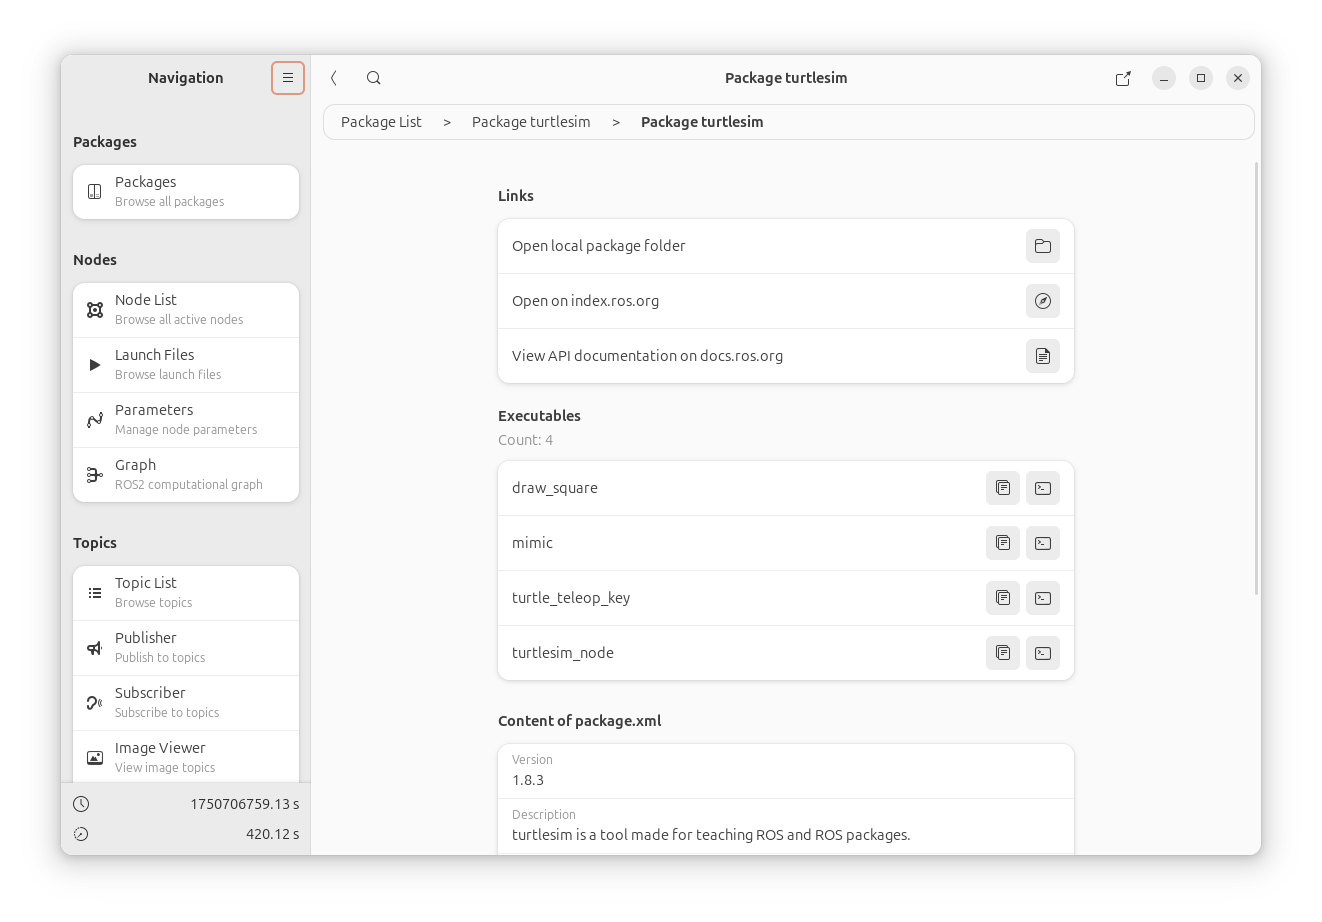Click the Executables Count: 4 label
Screen dimensions: 1322x922
[526, 440]
